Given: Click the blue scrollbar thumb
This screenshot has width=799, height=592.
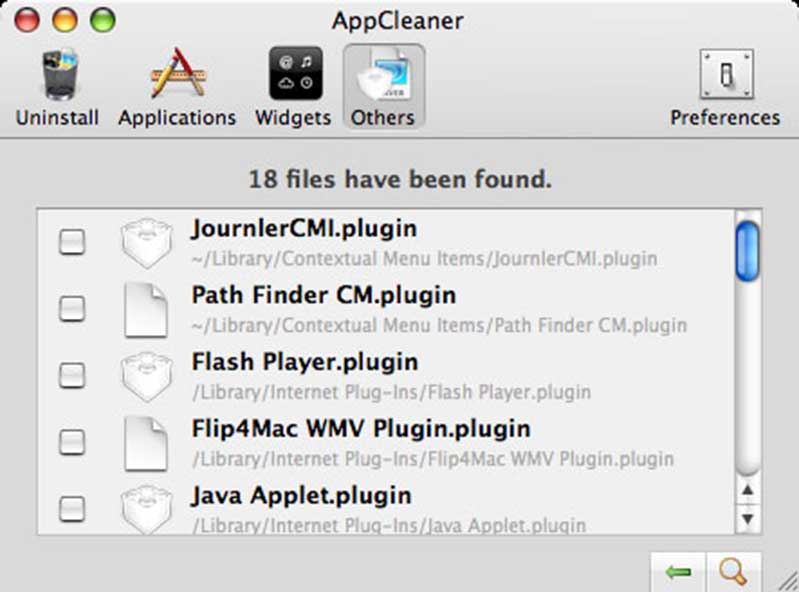Looking at the screenshot, I should click(x=746, y=250).
